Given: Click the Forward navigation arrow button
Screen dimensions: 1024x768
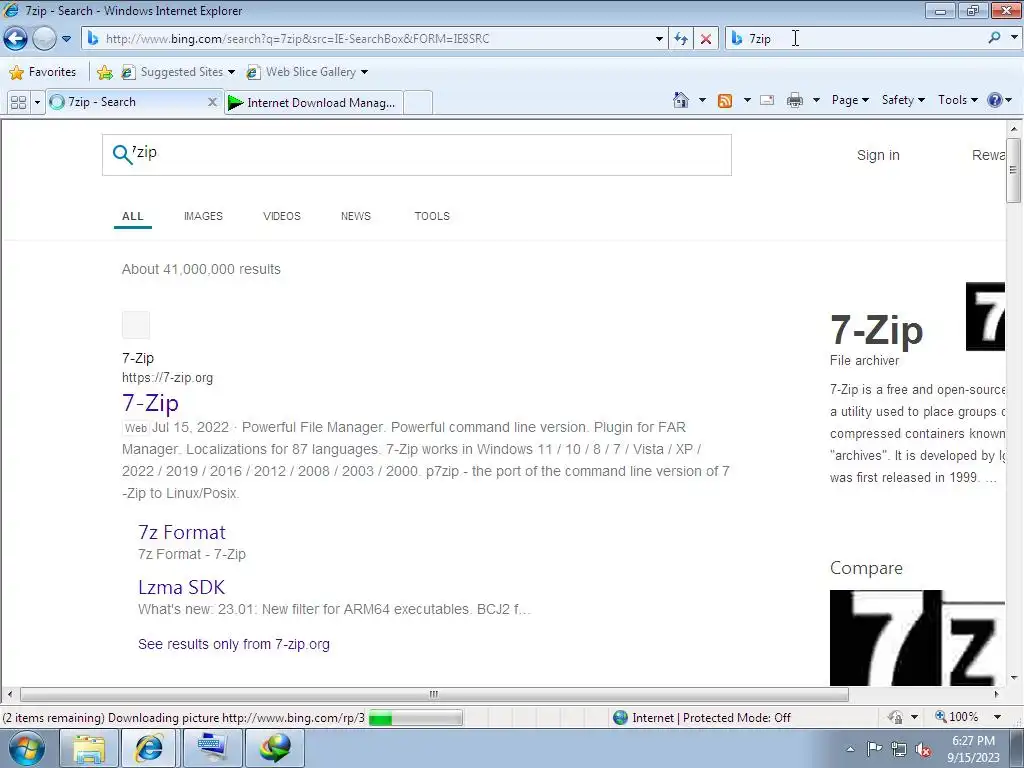Looking at the screenshot, I should point(44,39).
